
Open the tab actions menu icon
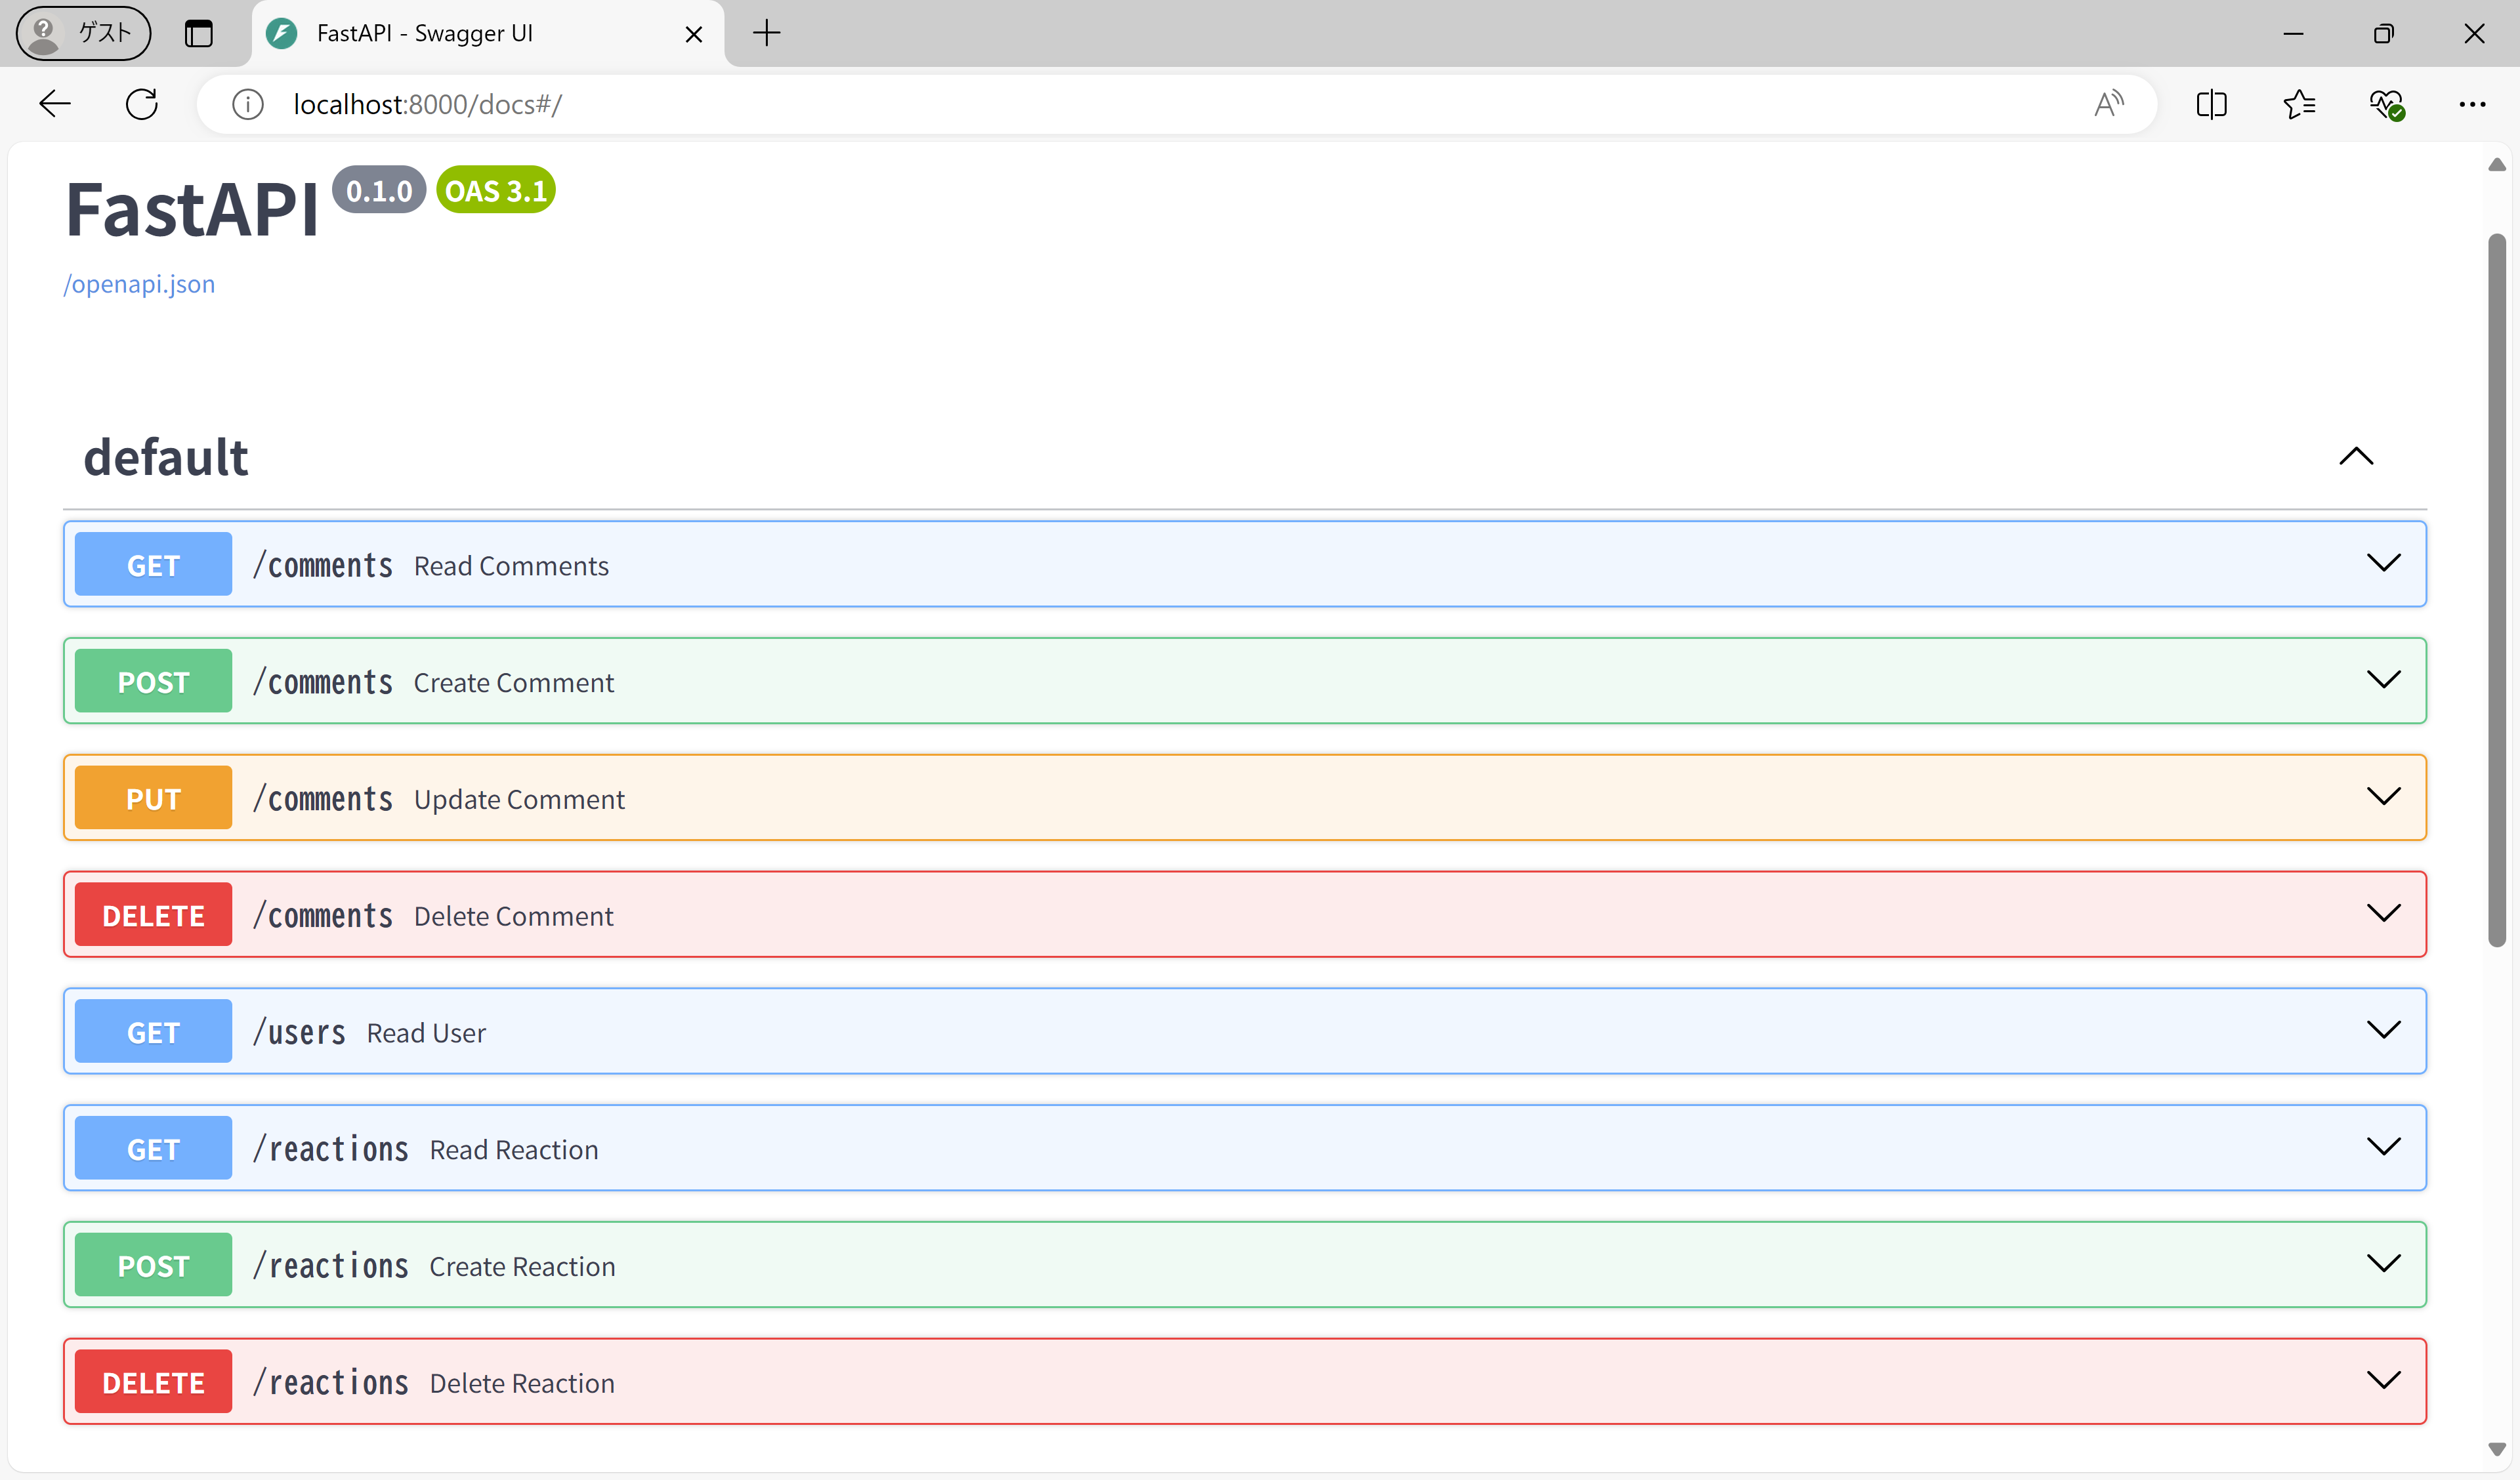tap(199, 33)
